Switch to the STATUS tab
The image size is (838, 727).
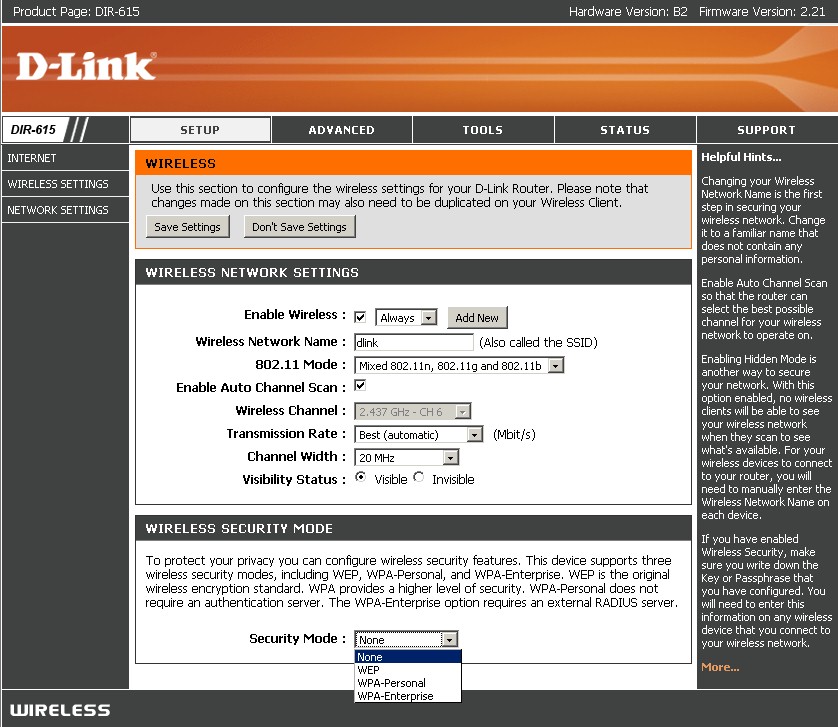625,129
